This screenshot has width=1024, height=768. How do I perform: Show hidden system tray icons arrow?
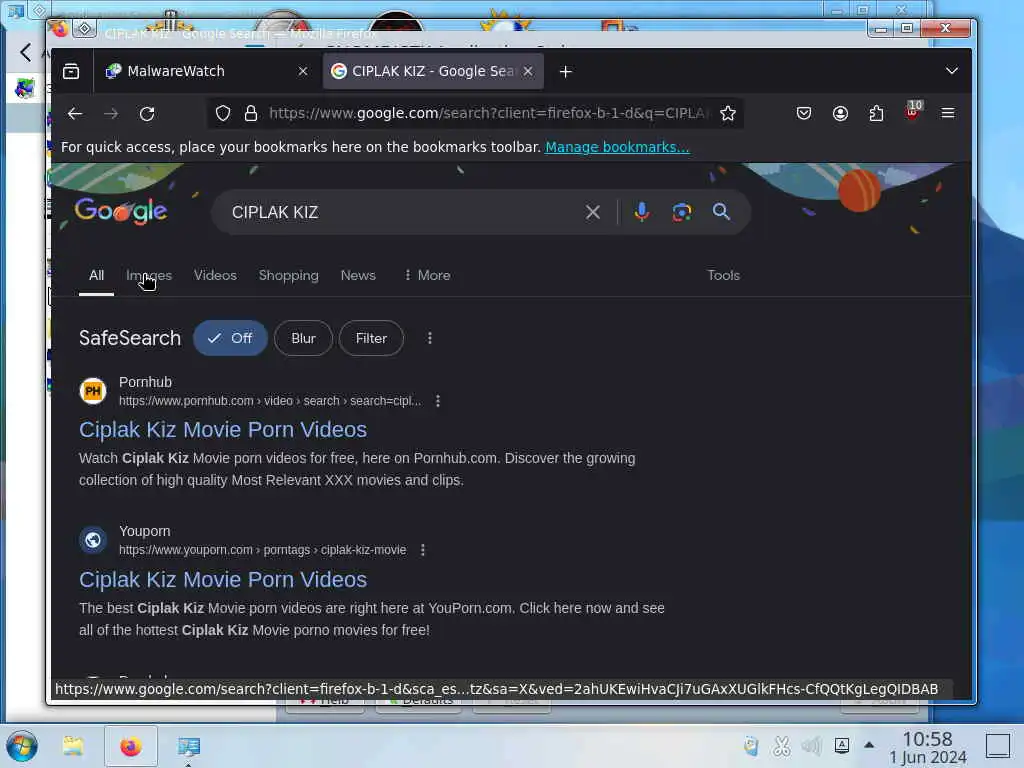(x=869, y=744)
